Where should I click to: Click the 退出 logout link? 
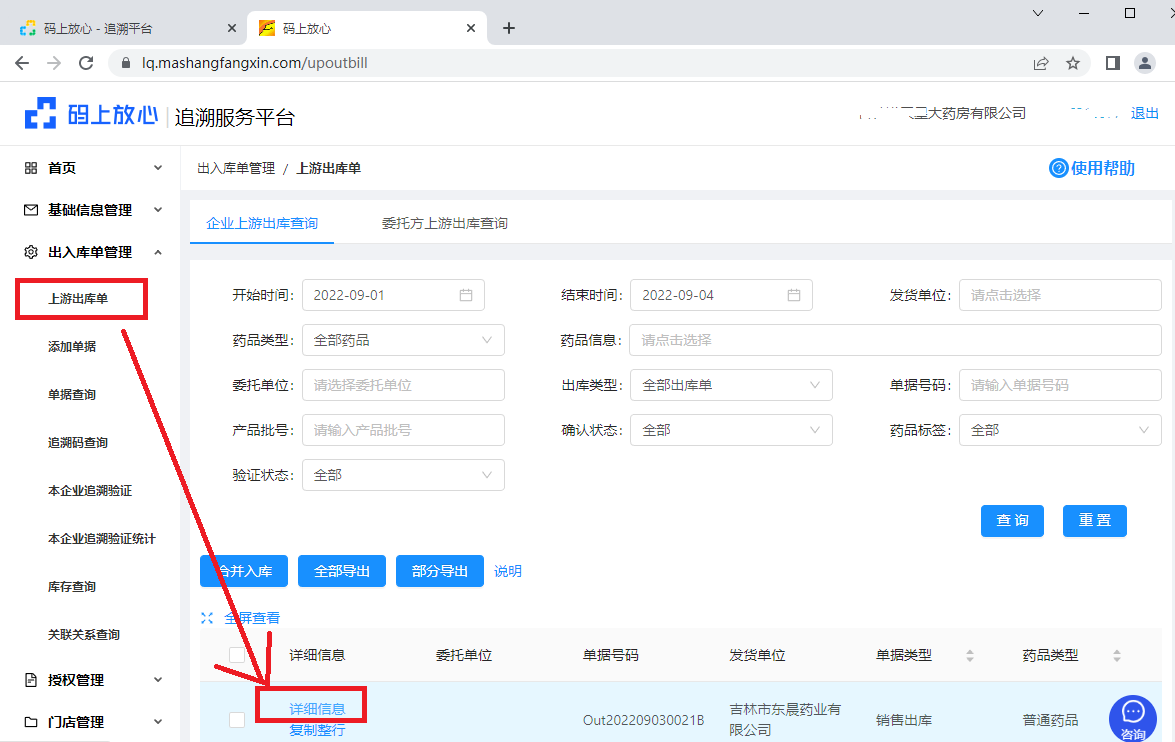(1144, 113)
